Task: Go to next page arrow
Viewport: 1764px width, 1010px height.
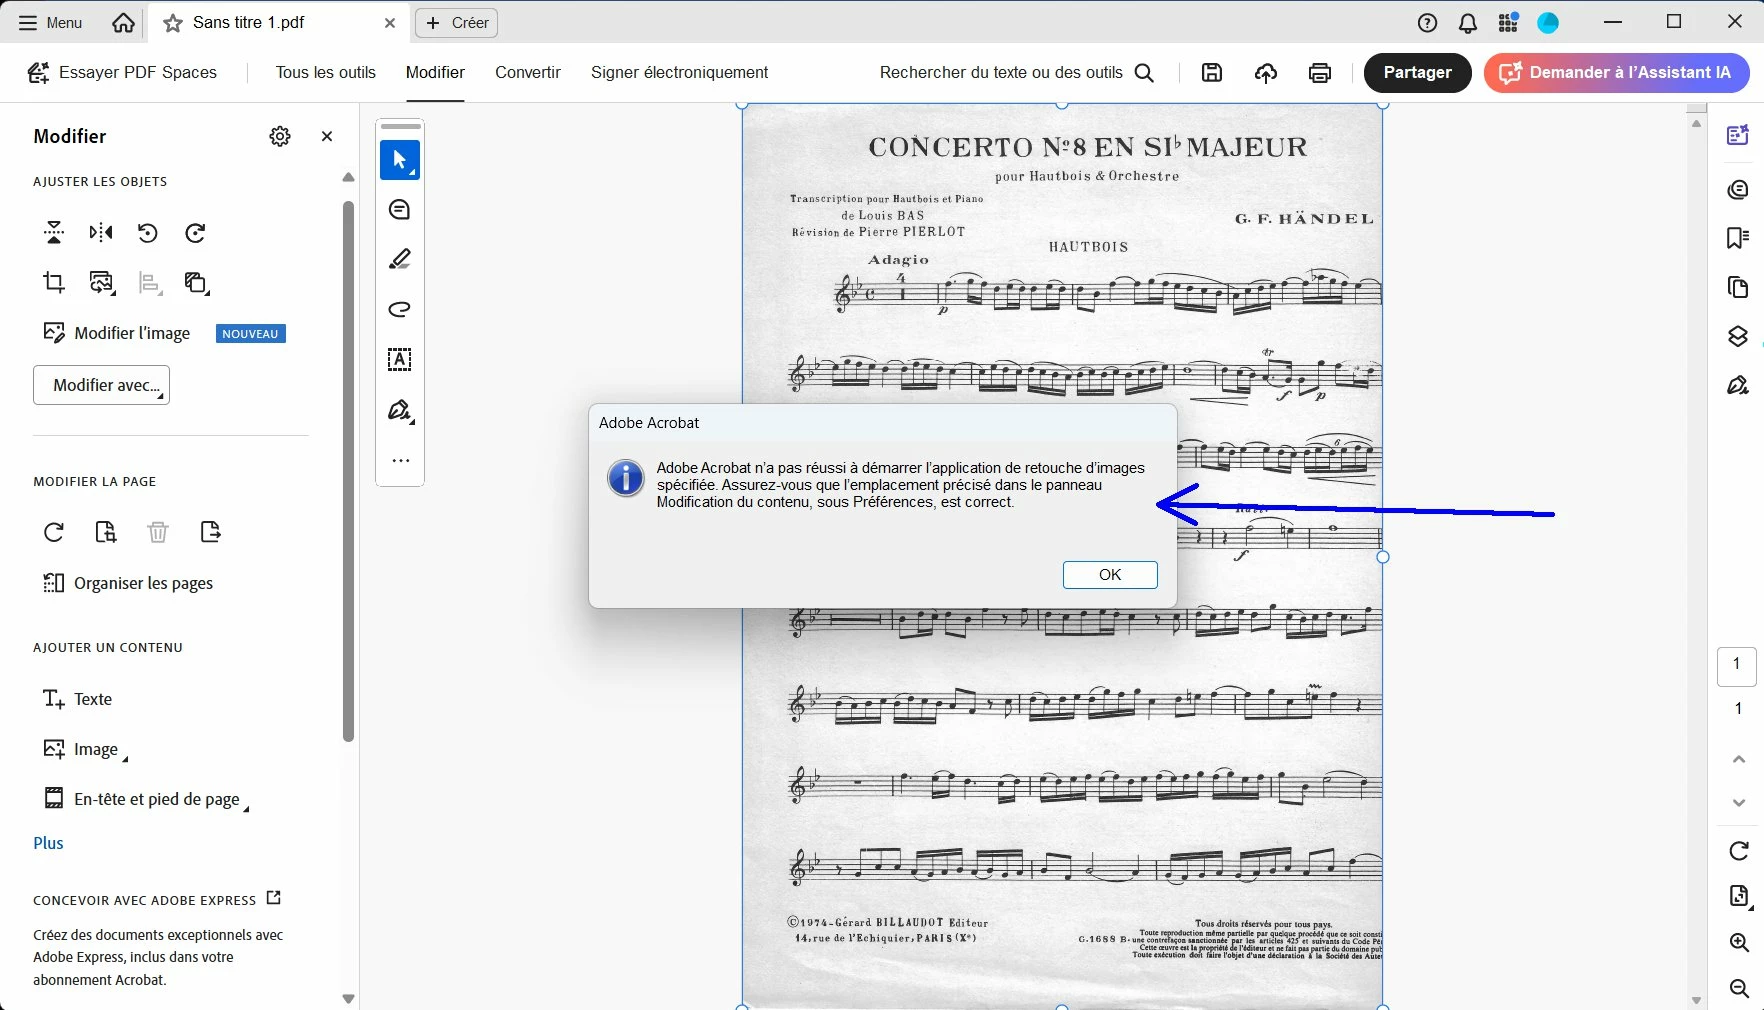Action: coord(1739,803)
